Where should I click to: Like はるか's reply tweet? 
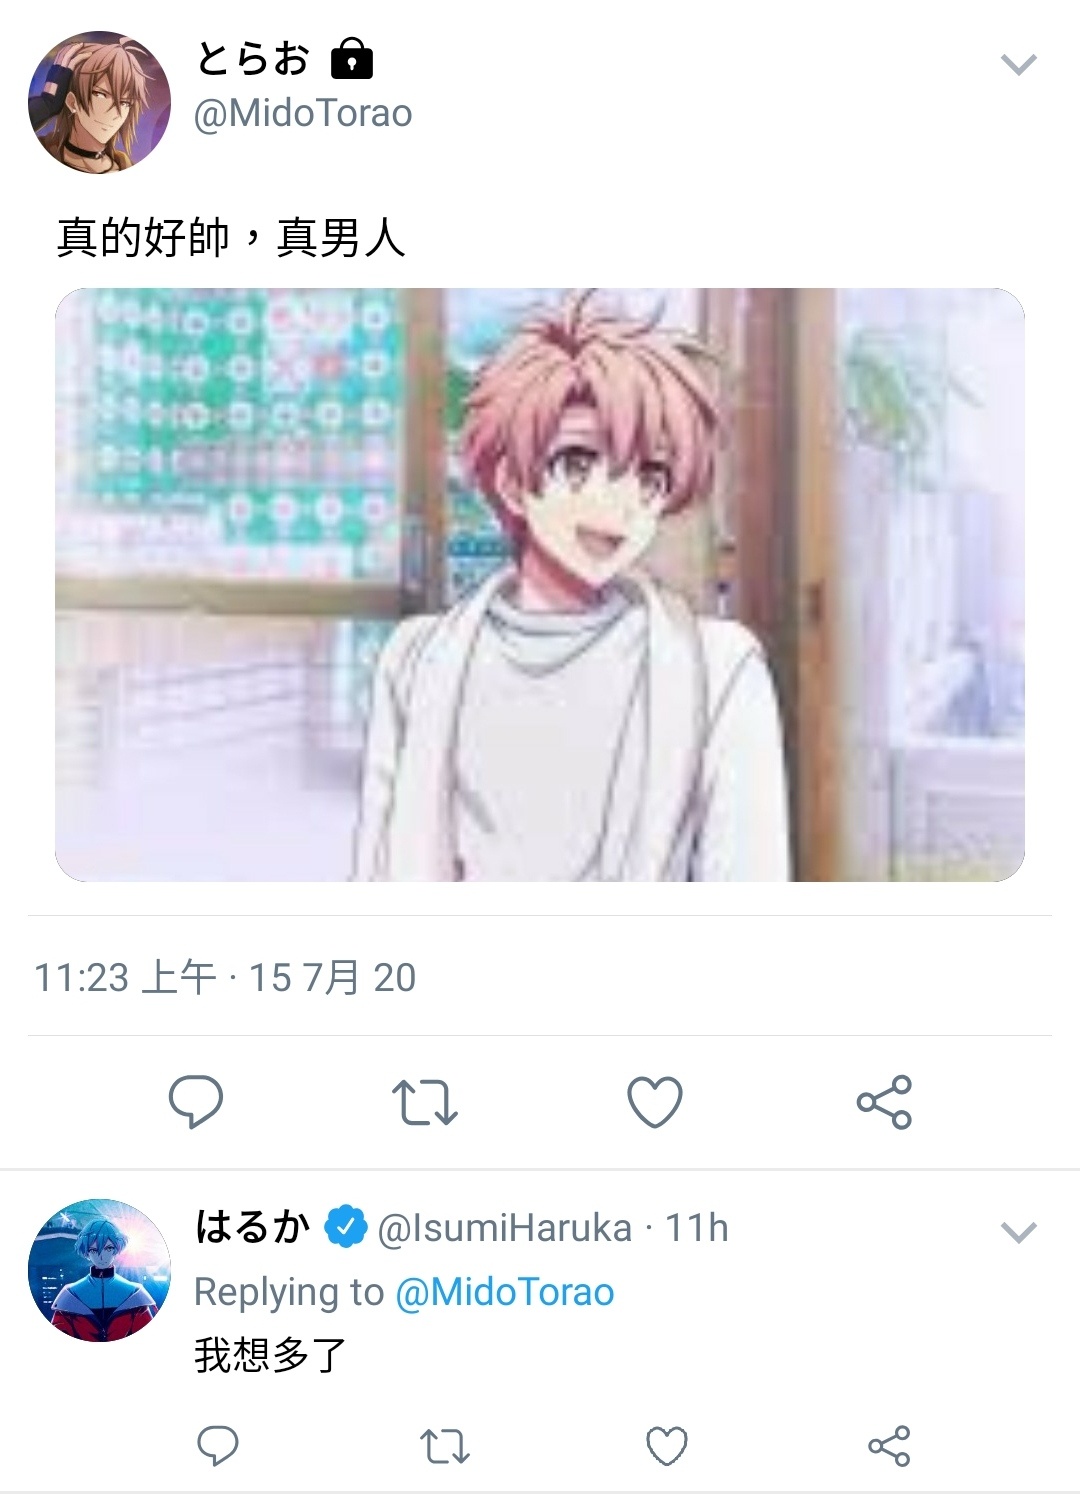(x=667, y=1446)
